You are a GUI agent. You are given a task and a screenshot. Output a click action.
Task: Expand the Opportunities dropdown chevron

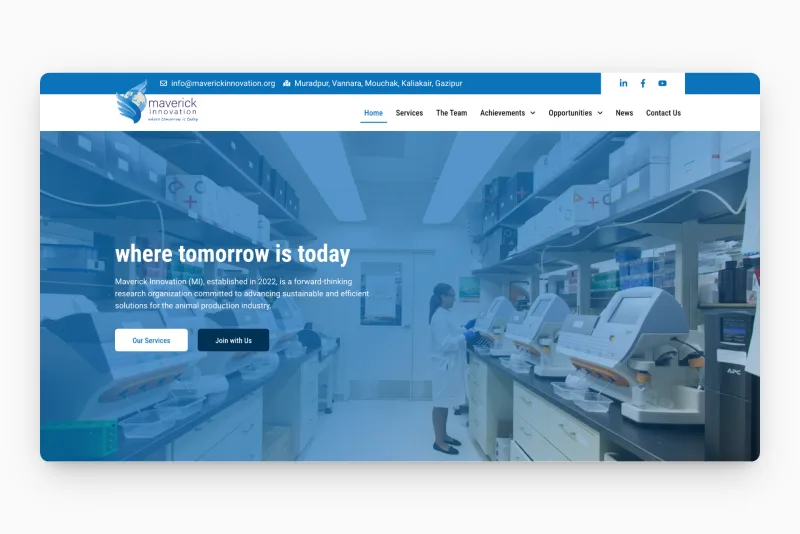click(600, 113)
